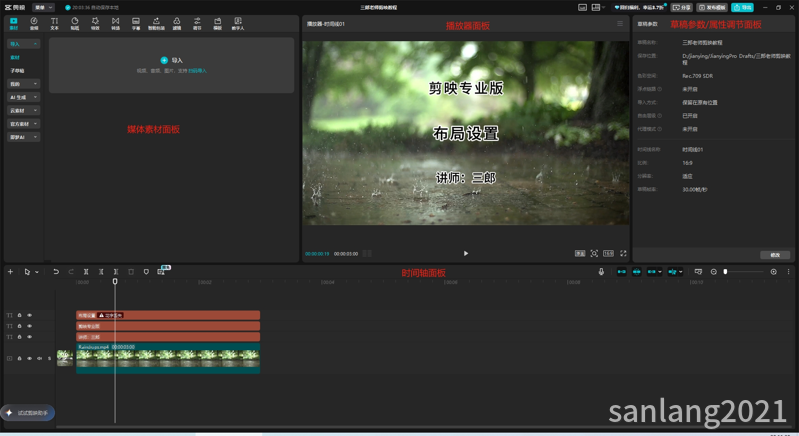The image size is (799, 436).
Task: Select 素材 in the import sidebar
Action: (15, 58)
